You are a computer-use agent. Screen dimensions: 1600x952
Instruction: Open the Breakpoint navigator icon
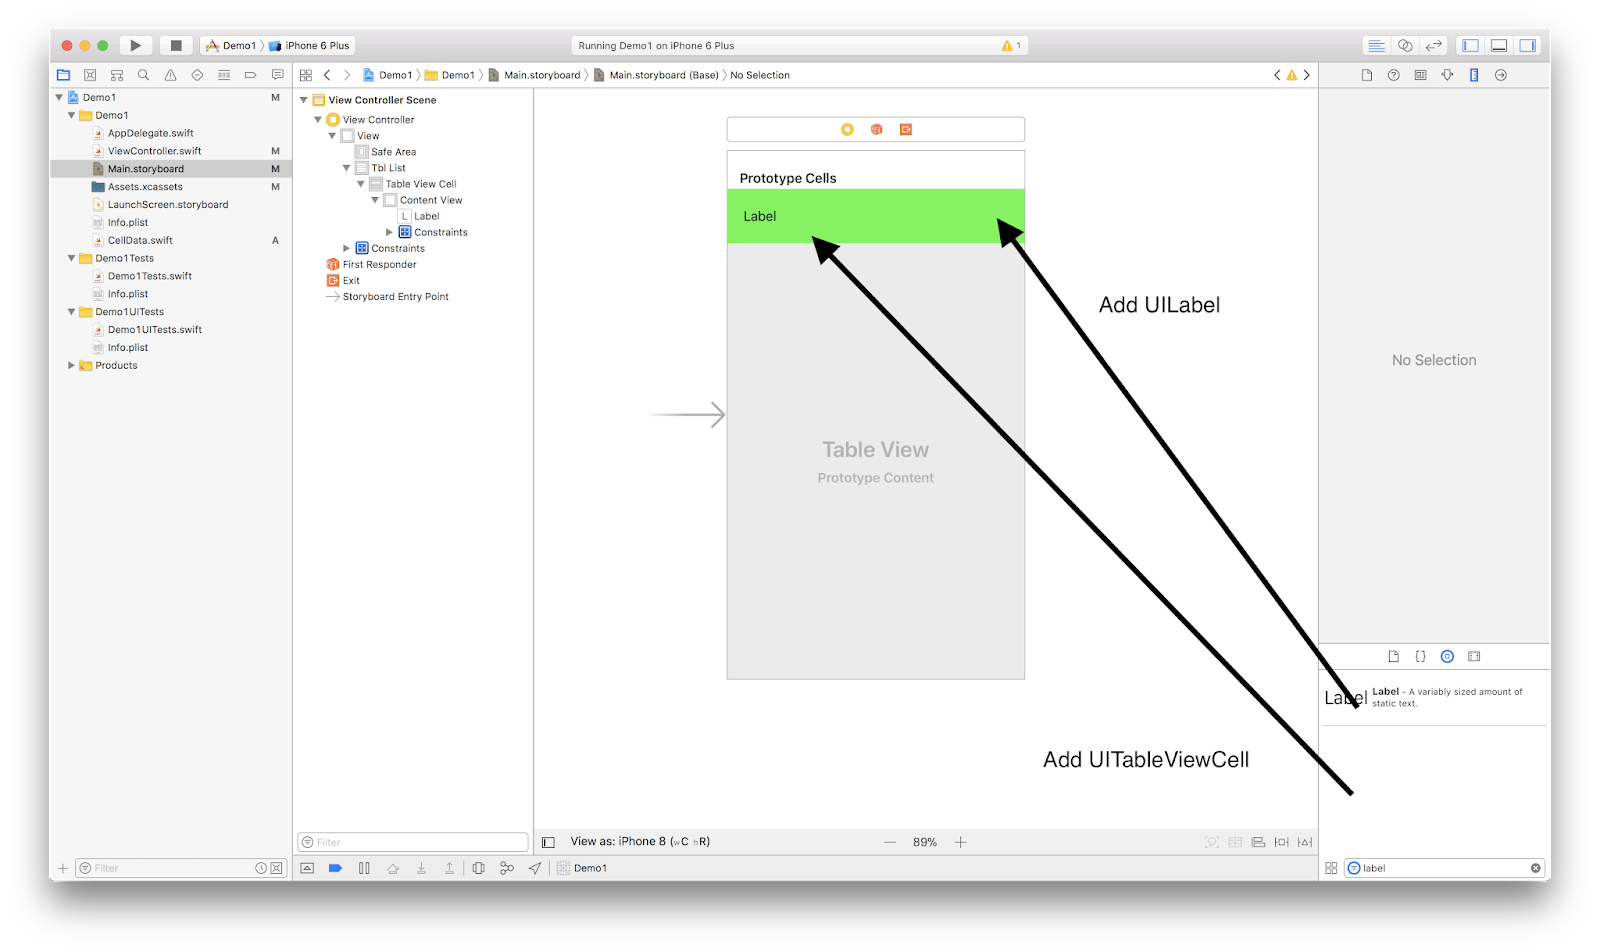tap(250, 75)
